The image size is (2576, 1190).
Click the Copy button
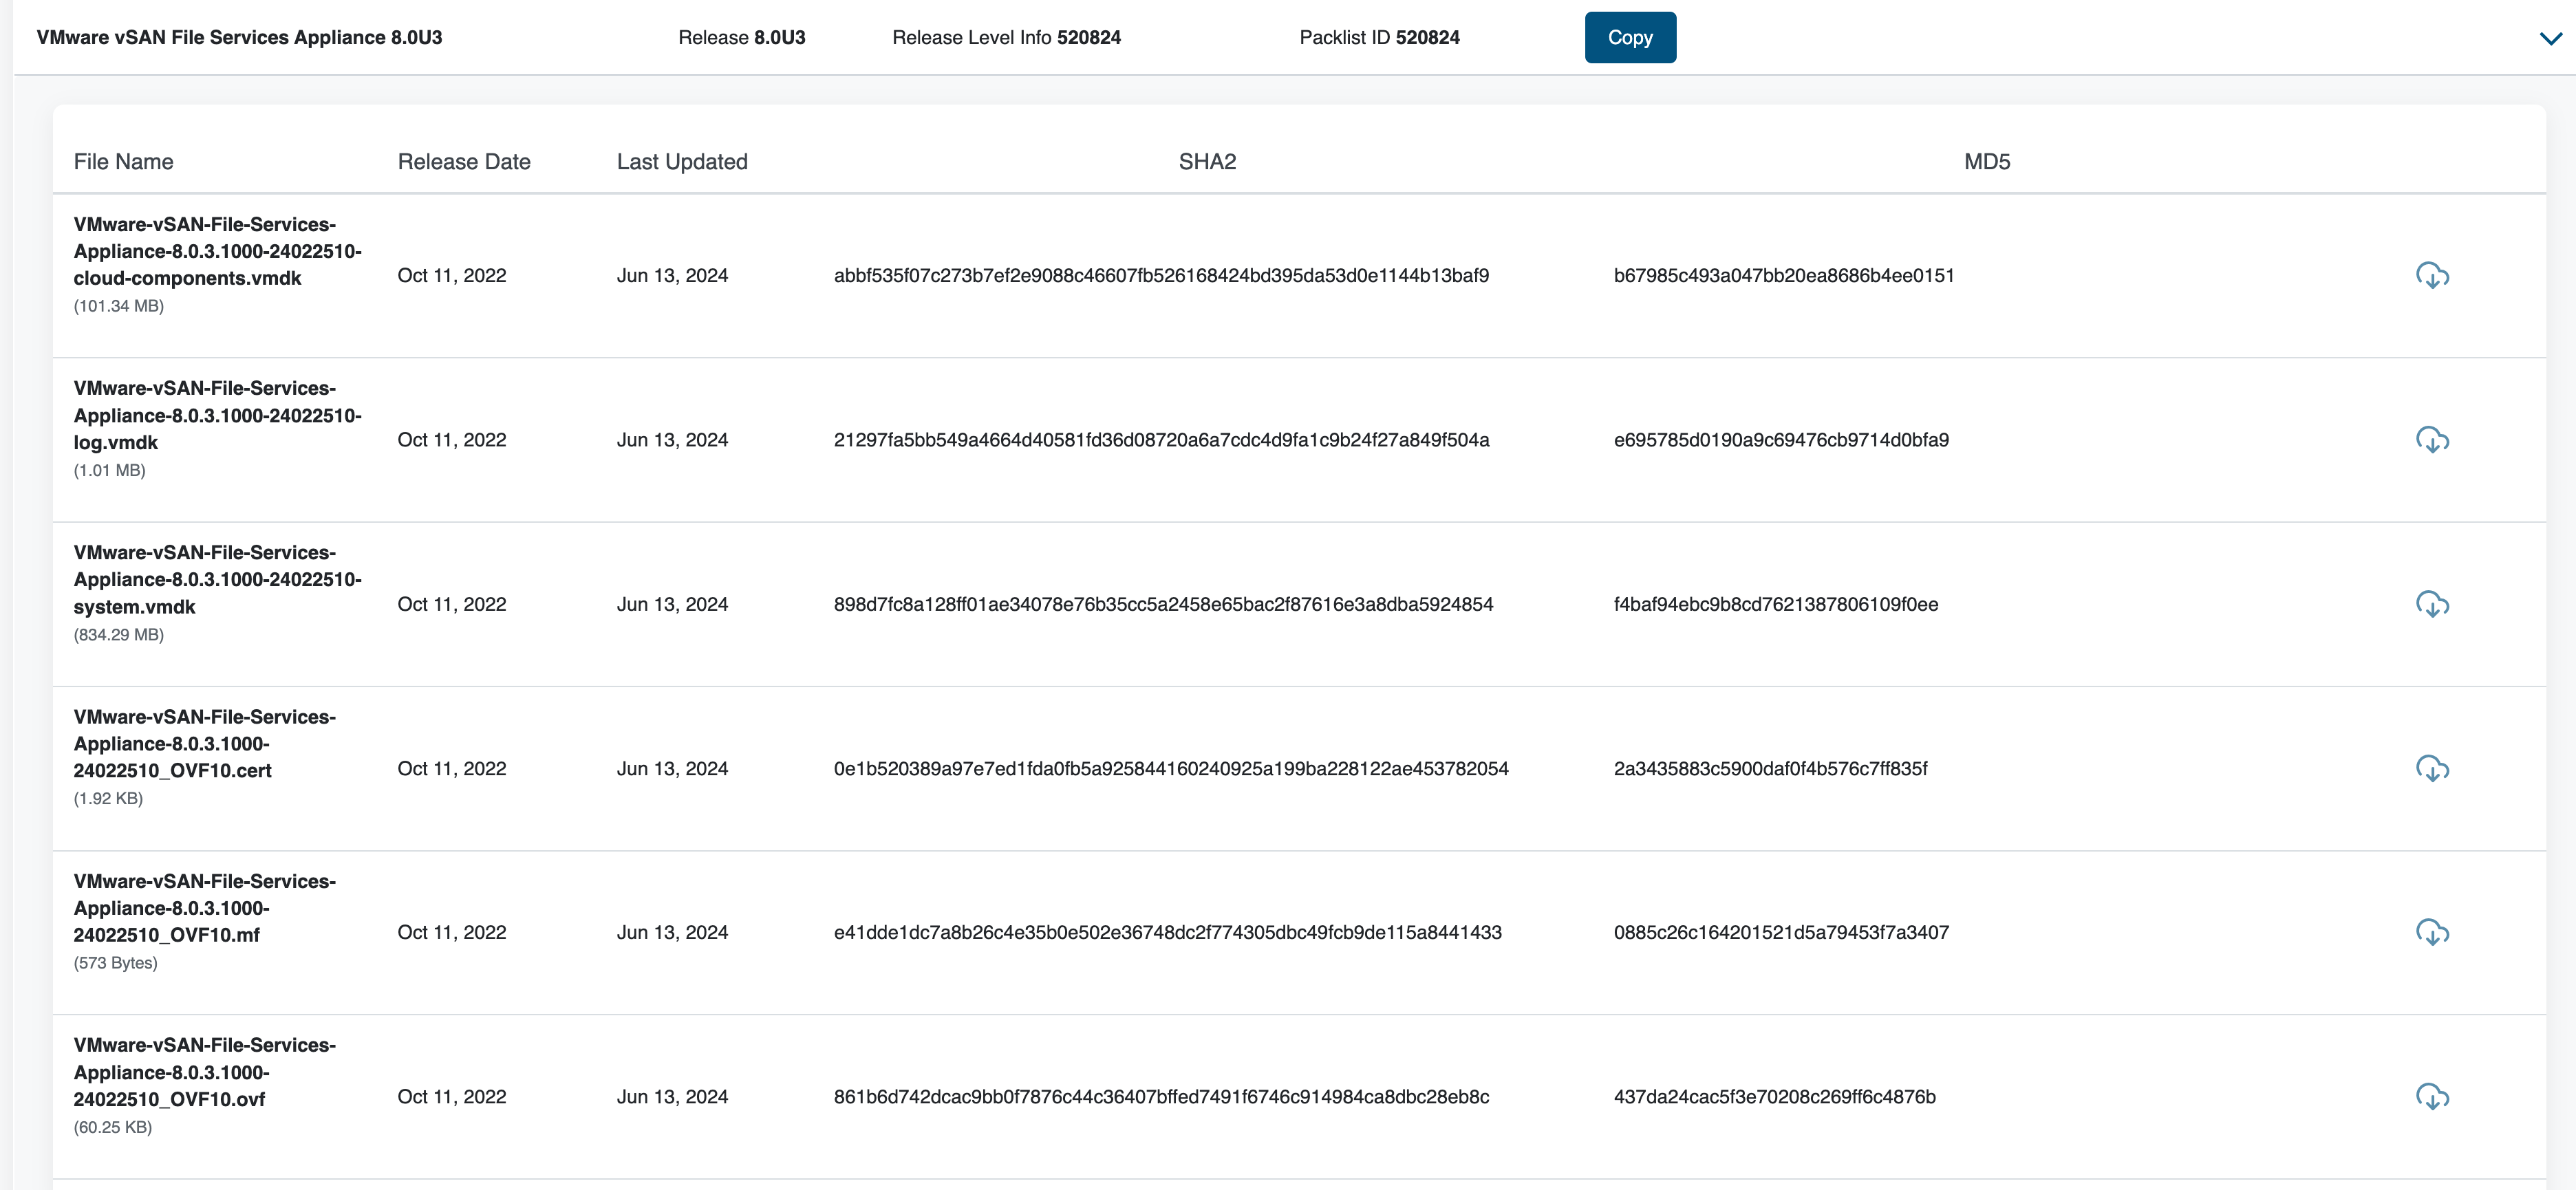pyautogui.click(x=1630, y=37)
